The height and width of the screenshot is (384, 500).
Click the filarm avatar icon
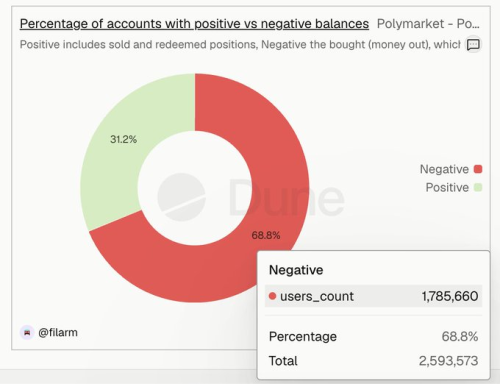pyautogui.click(x=27, y=332)
